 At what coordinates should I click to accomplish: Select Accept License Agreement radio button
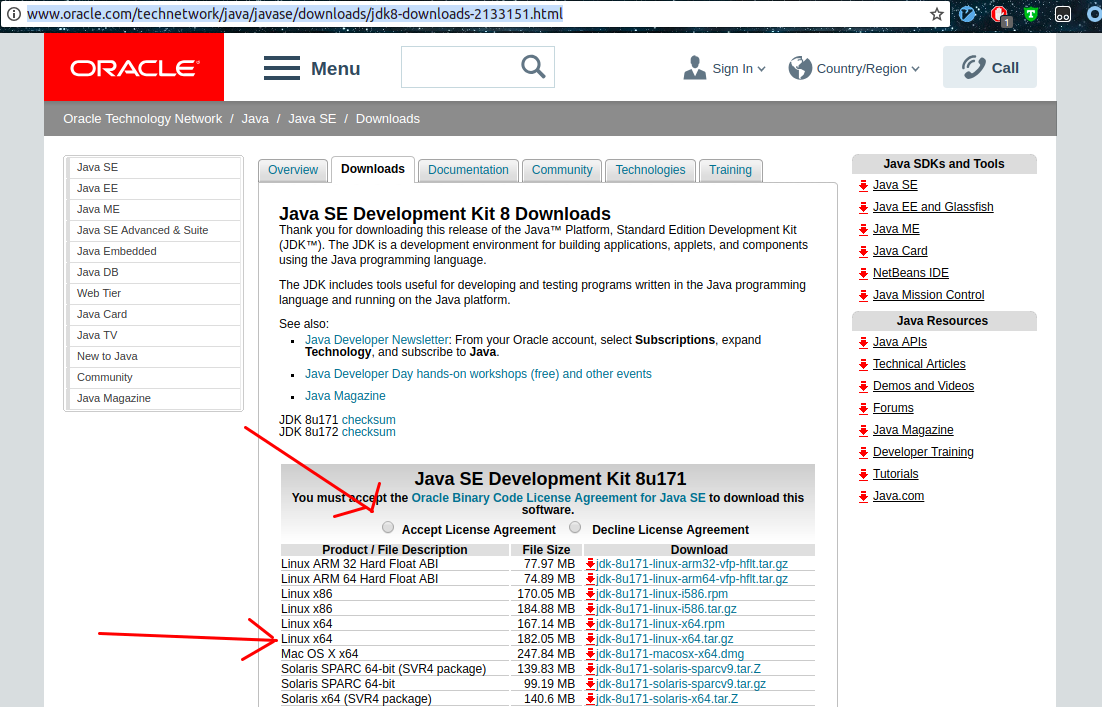pyautogui.click(x=388, y=527)
